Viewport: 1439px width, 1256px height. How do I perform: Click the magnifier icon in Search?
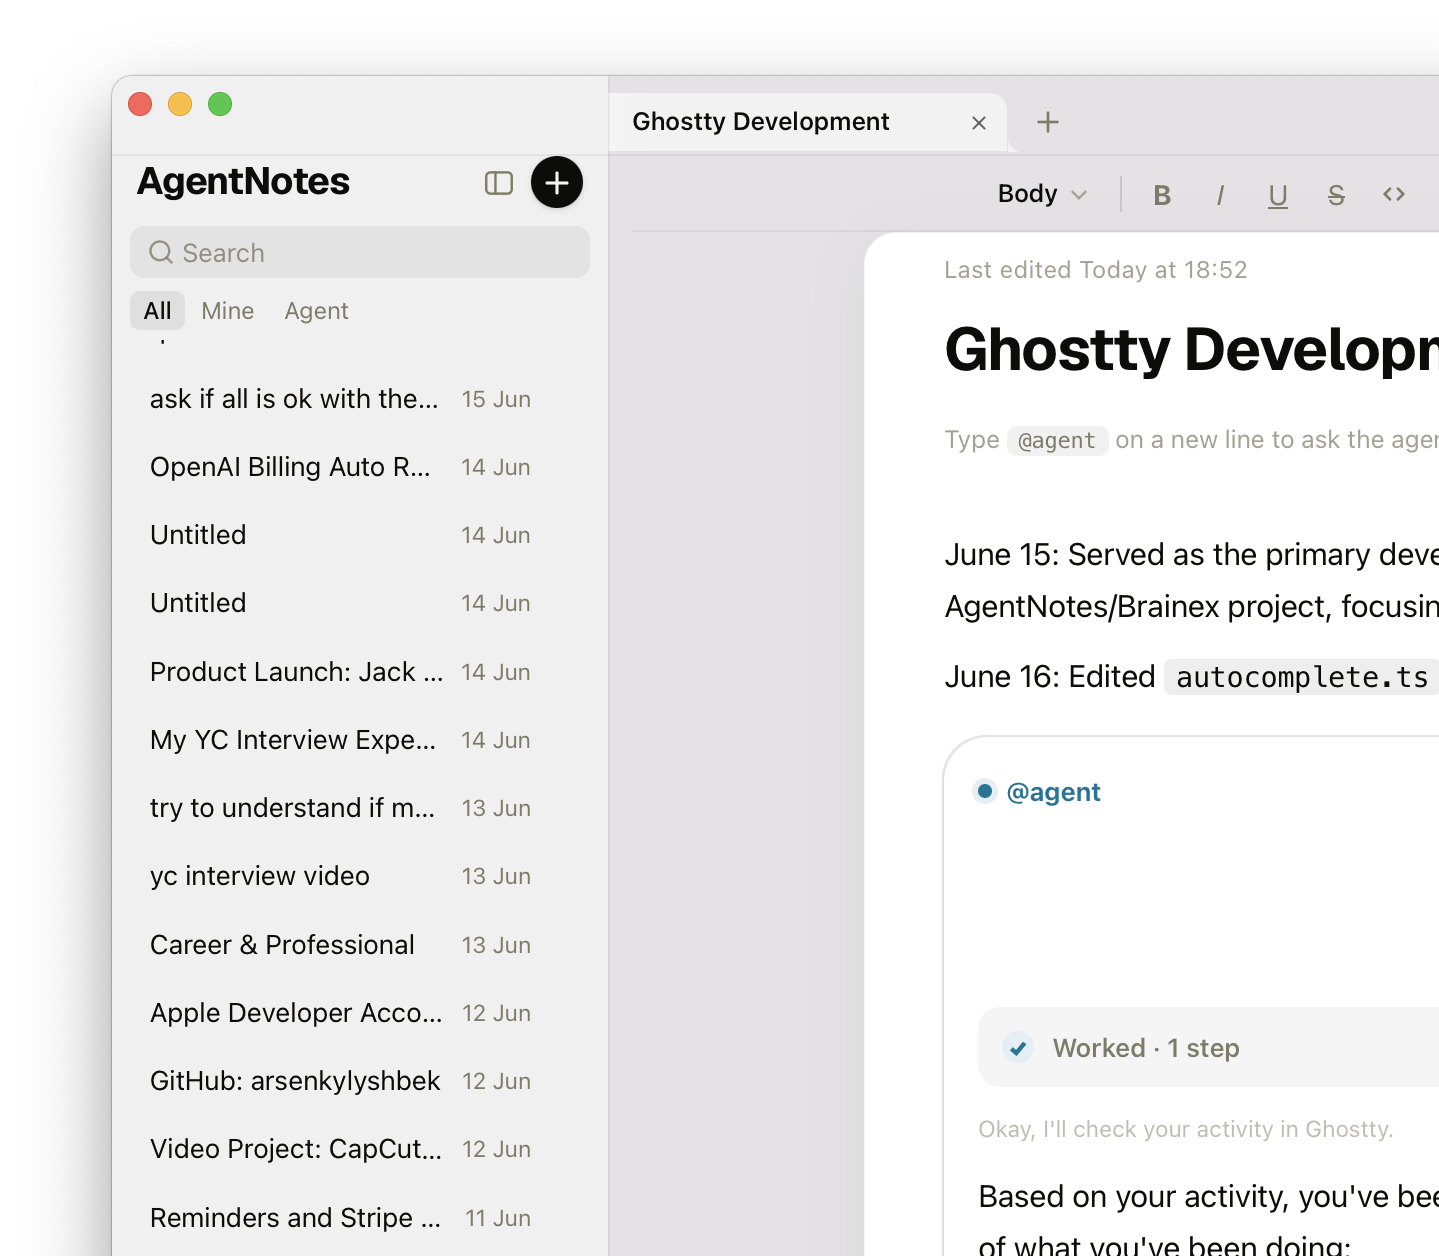point(161,252)
